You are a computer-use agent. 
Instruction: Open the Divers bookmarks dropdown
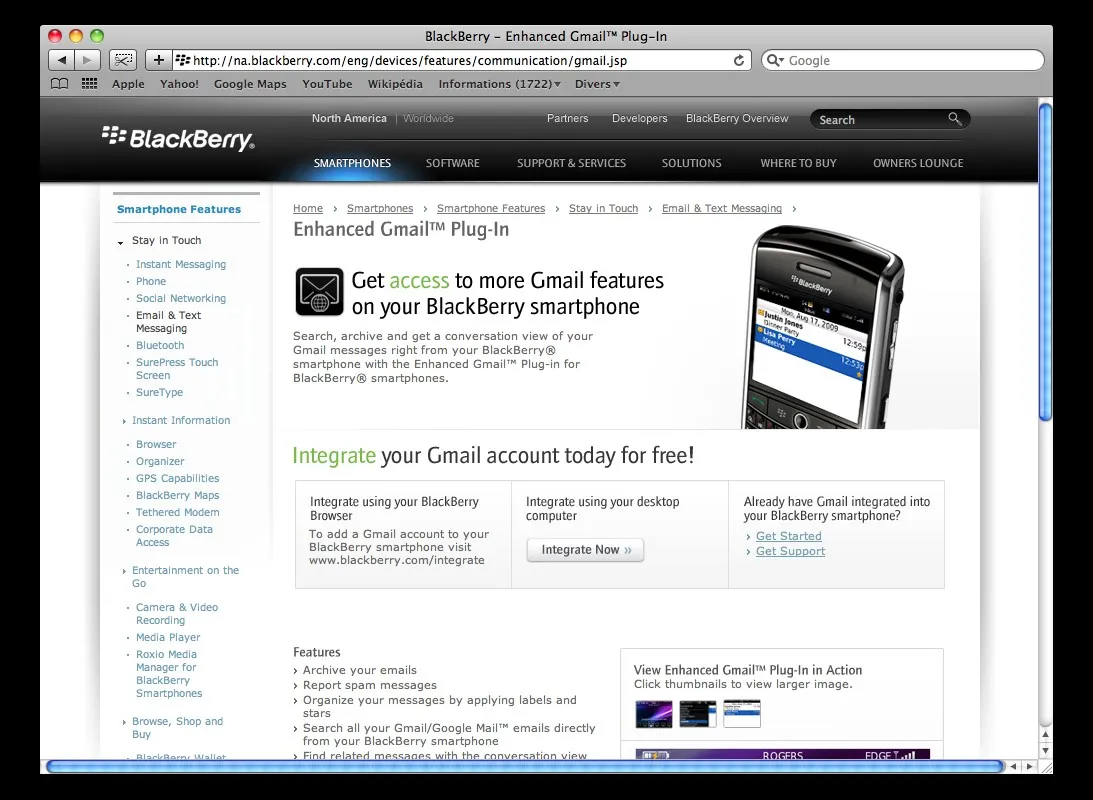(597, 84)
